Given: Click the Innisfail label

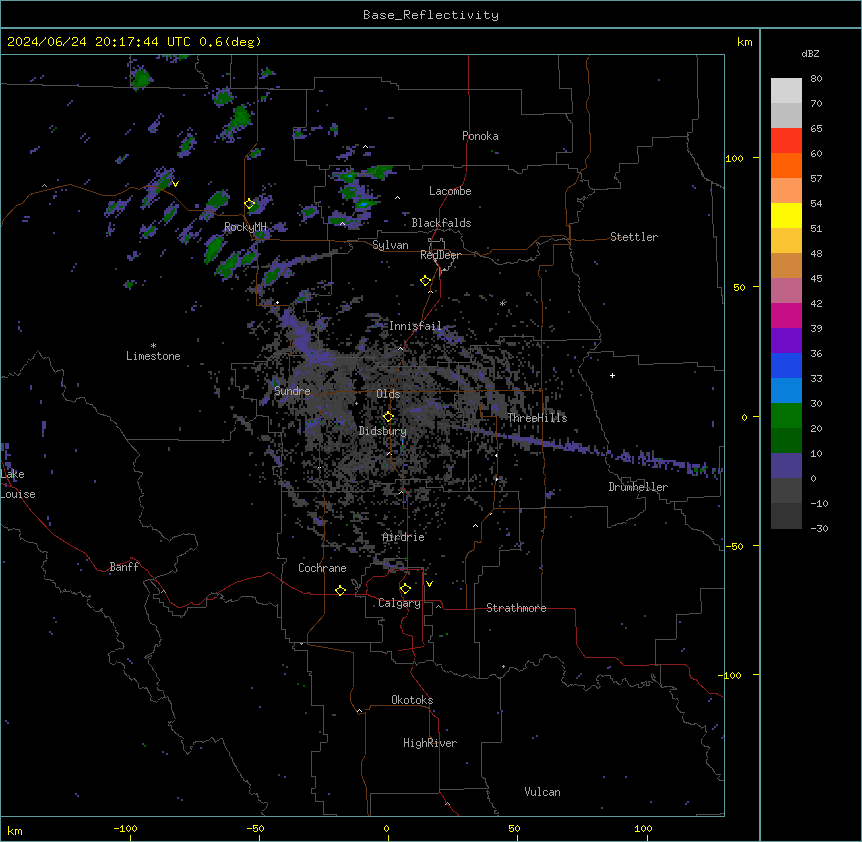Looking at the screenshot, I should click(x=415, y=326).
